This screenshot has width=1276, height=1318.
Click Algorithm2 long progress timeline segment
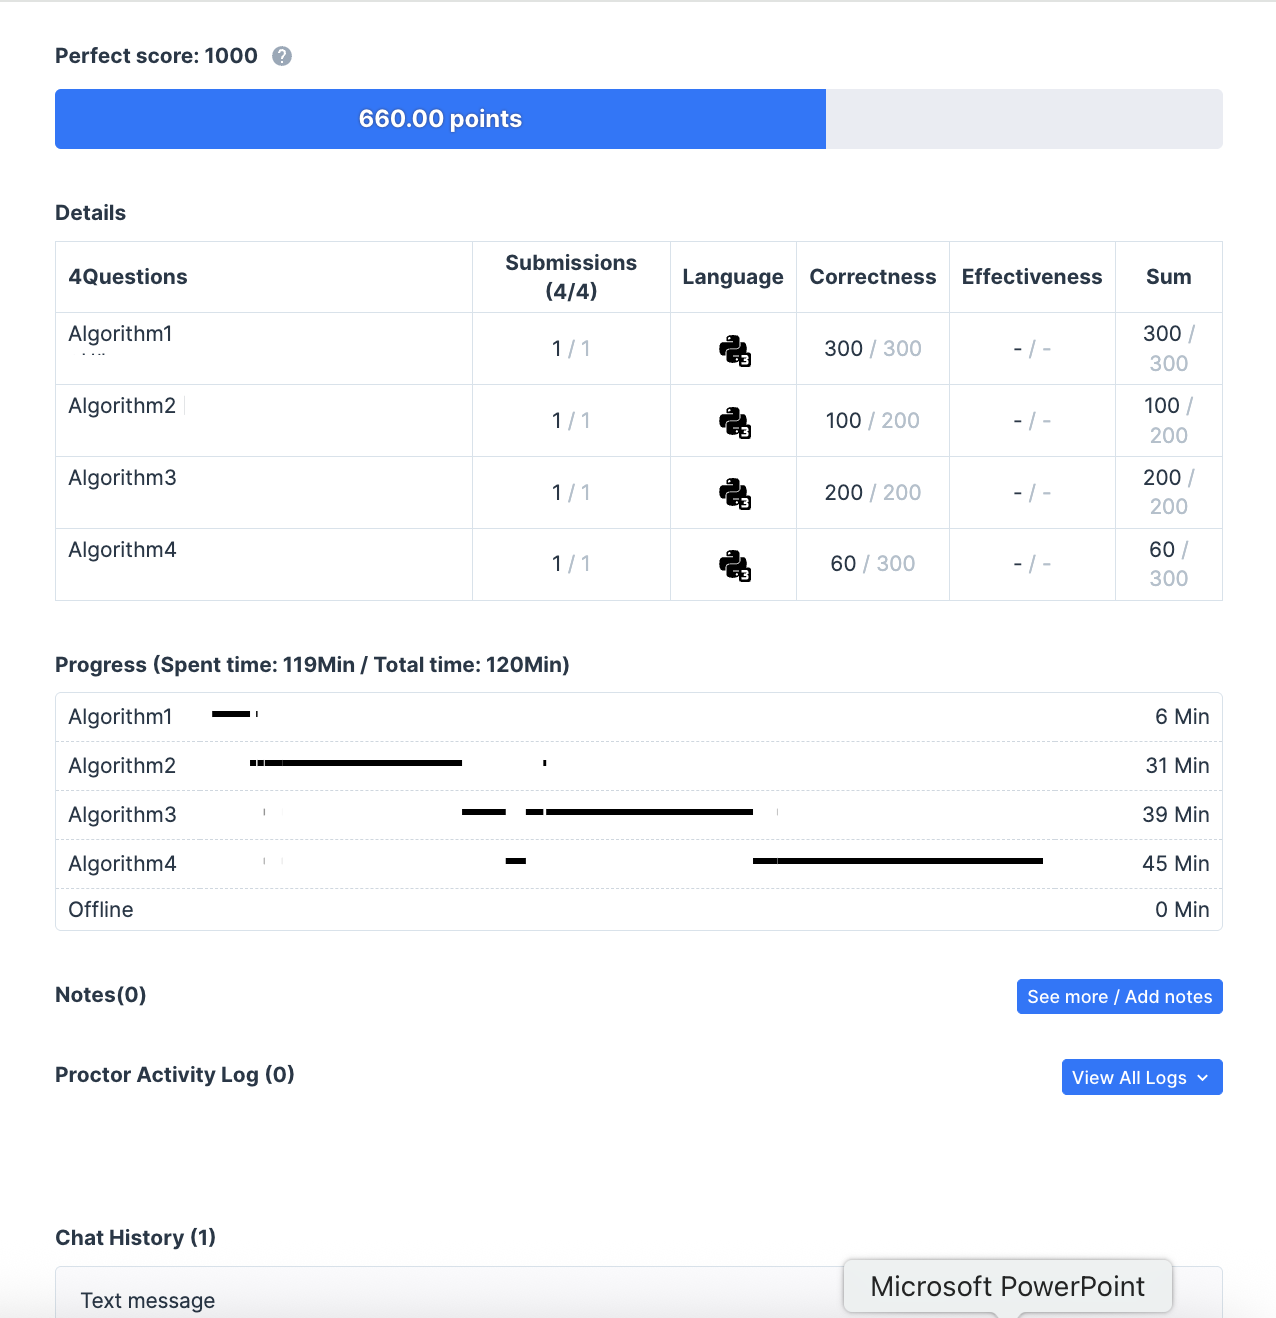click(372, 763)
